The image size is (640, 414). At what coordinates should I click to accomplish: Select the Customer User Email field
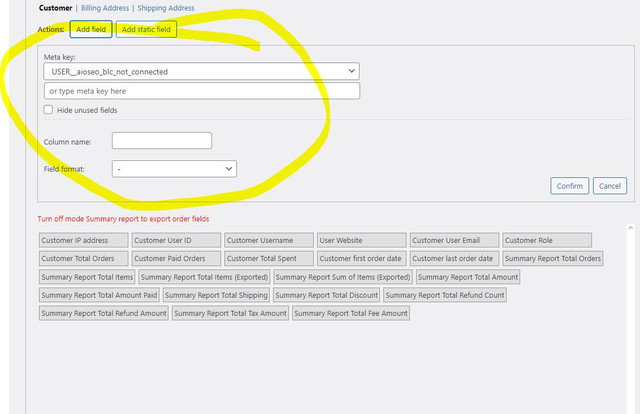coord(454,240)
